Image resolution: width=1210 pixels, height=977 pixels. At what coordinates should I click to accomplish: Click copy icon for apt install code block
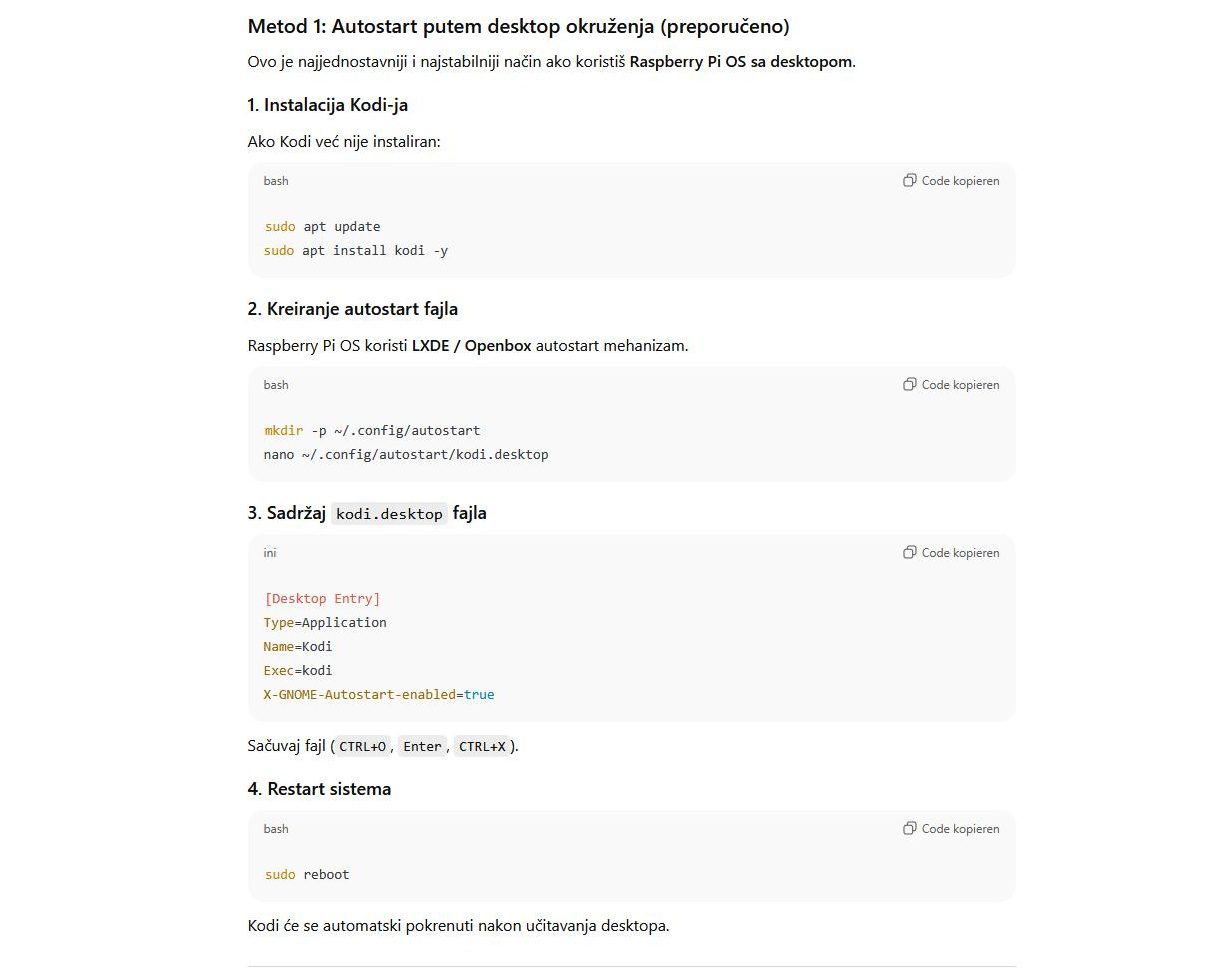(x=909, y=181)
